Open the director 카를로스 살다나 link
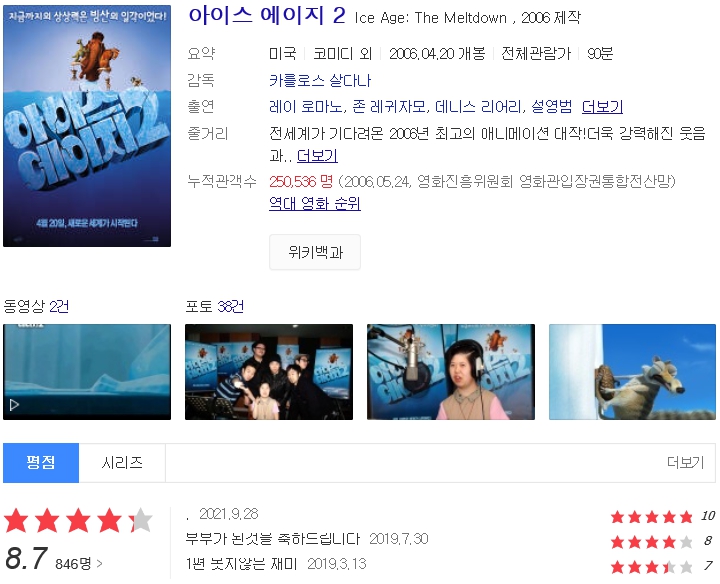 click(320, 81)
